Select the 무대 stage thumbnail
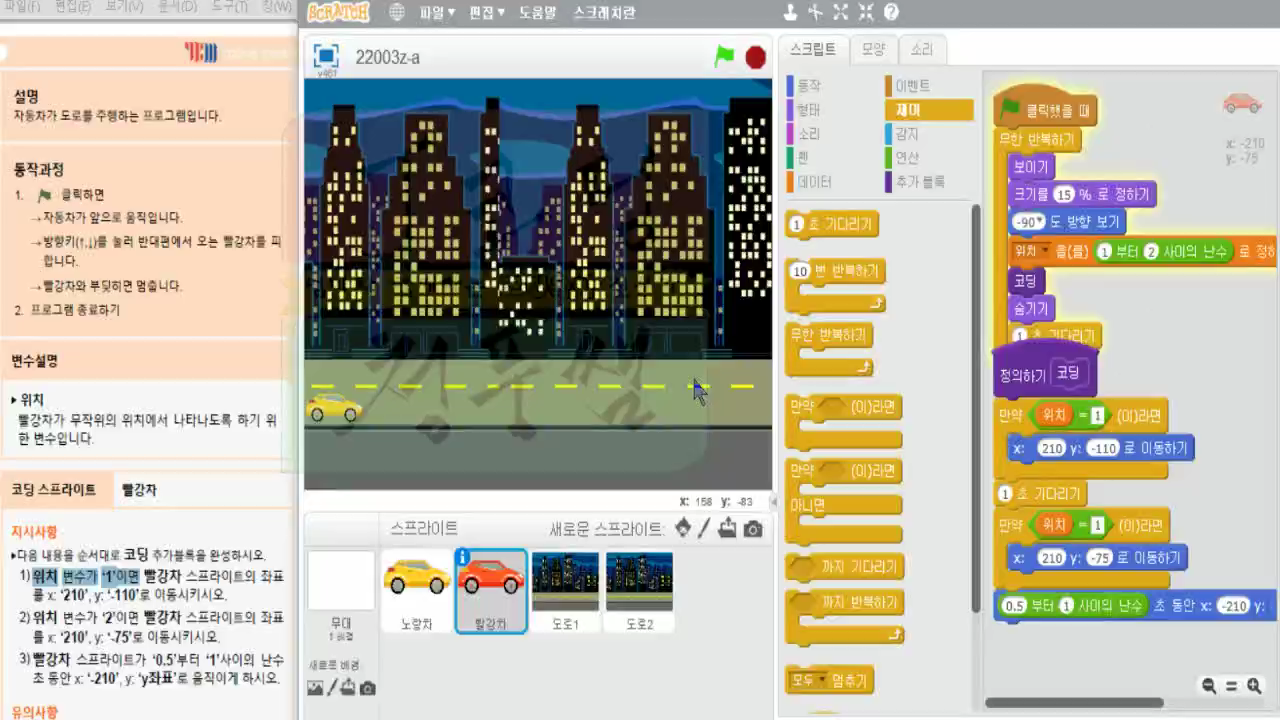Image resolution: width=1280 pixels, height=720 pixels. click(x=341, y=596)
